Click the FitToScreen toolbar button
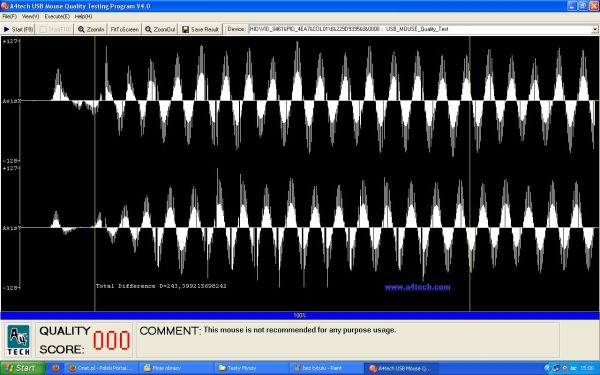Screen dimensions: 600x375 tap(124, 29)
